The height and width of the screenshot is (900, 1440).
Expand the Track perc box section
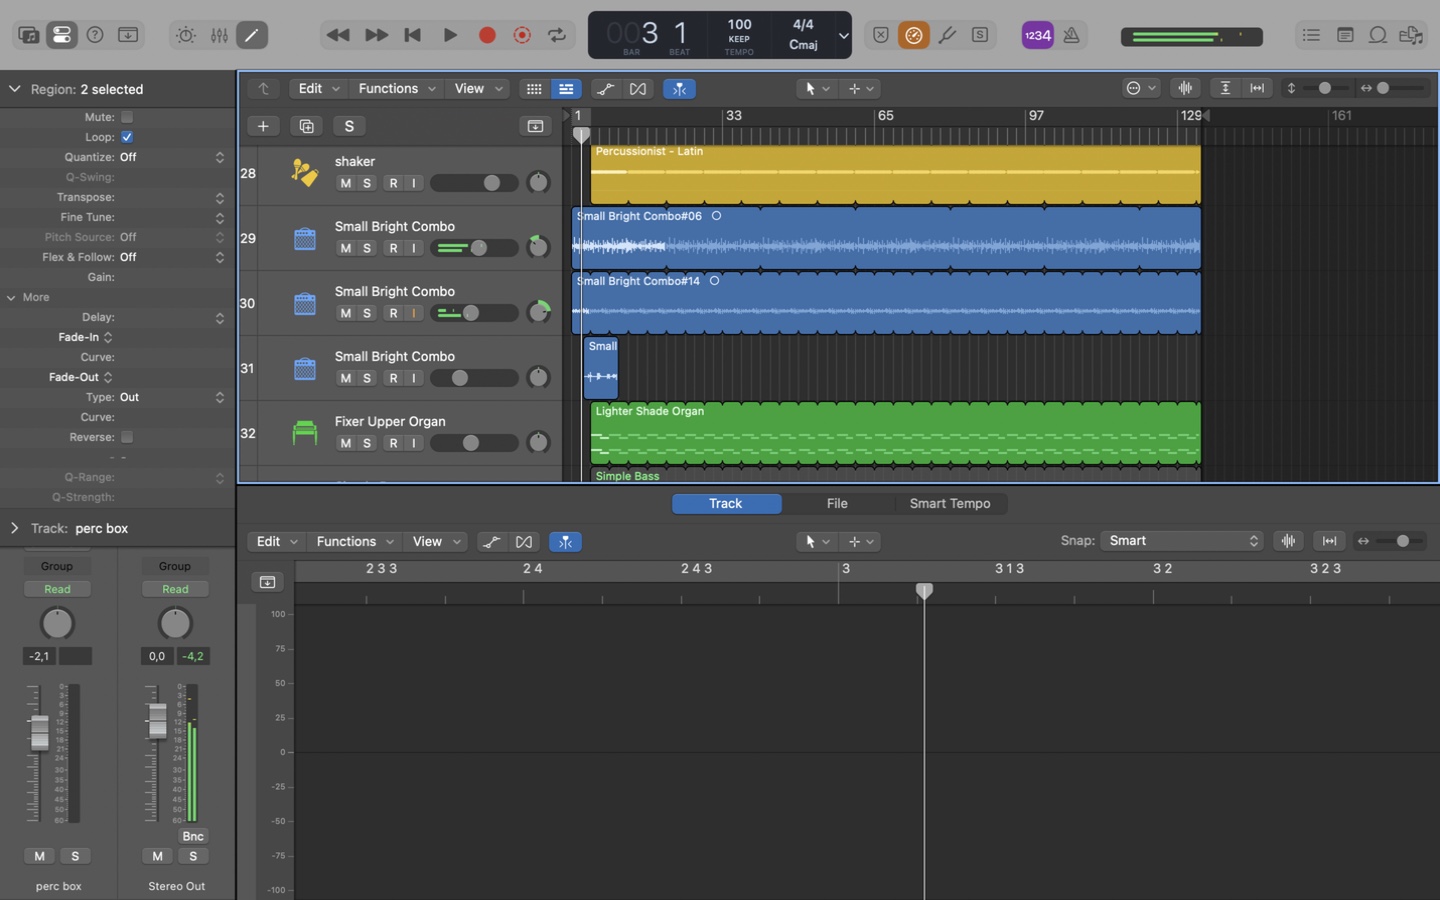pos(15,528)
